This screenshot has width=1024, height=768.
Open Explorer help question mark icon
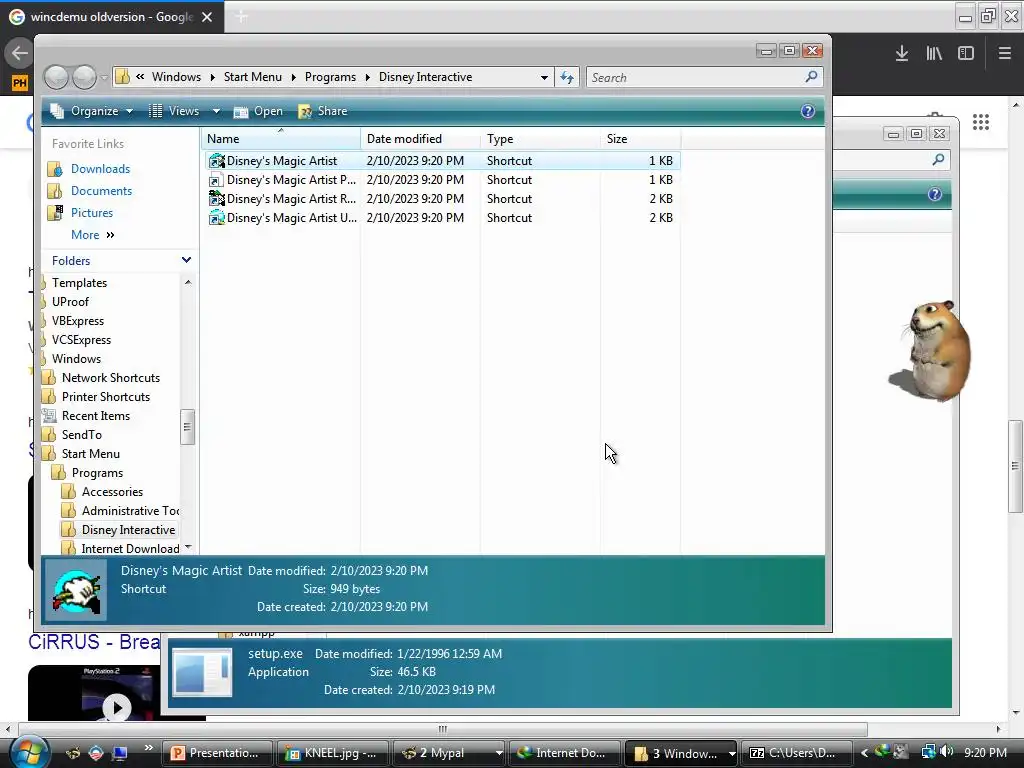coord(808,111)
